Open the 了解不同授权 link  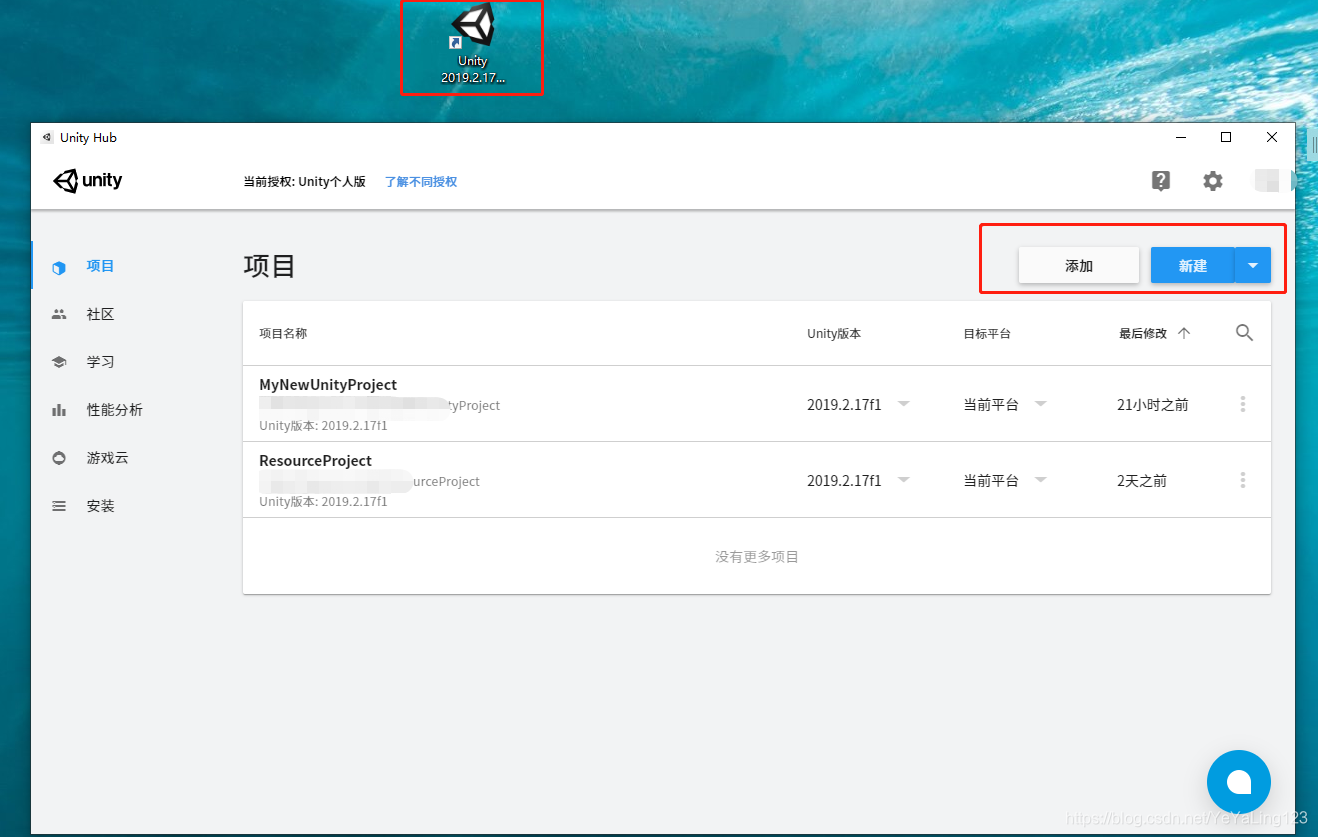pos(421,182)
